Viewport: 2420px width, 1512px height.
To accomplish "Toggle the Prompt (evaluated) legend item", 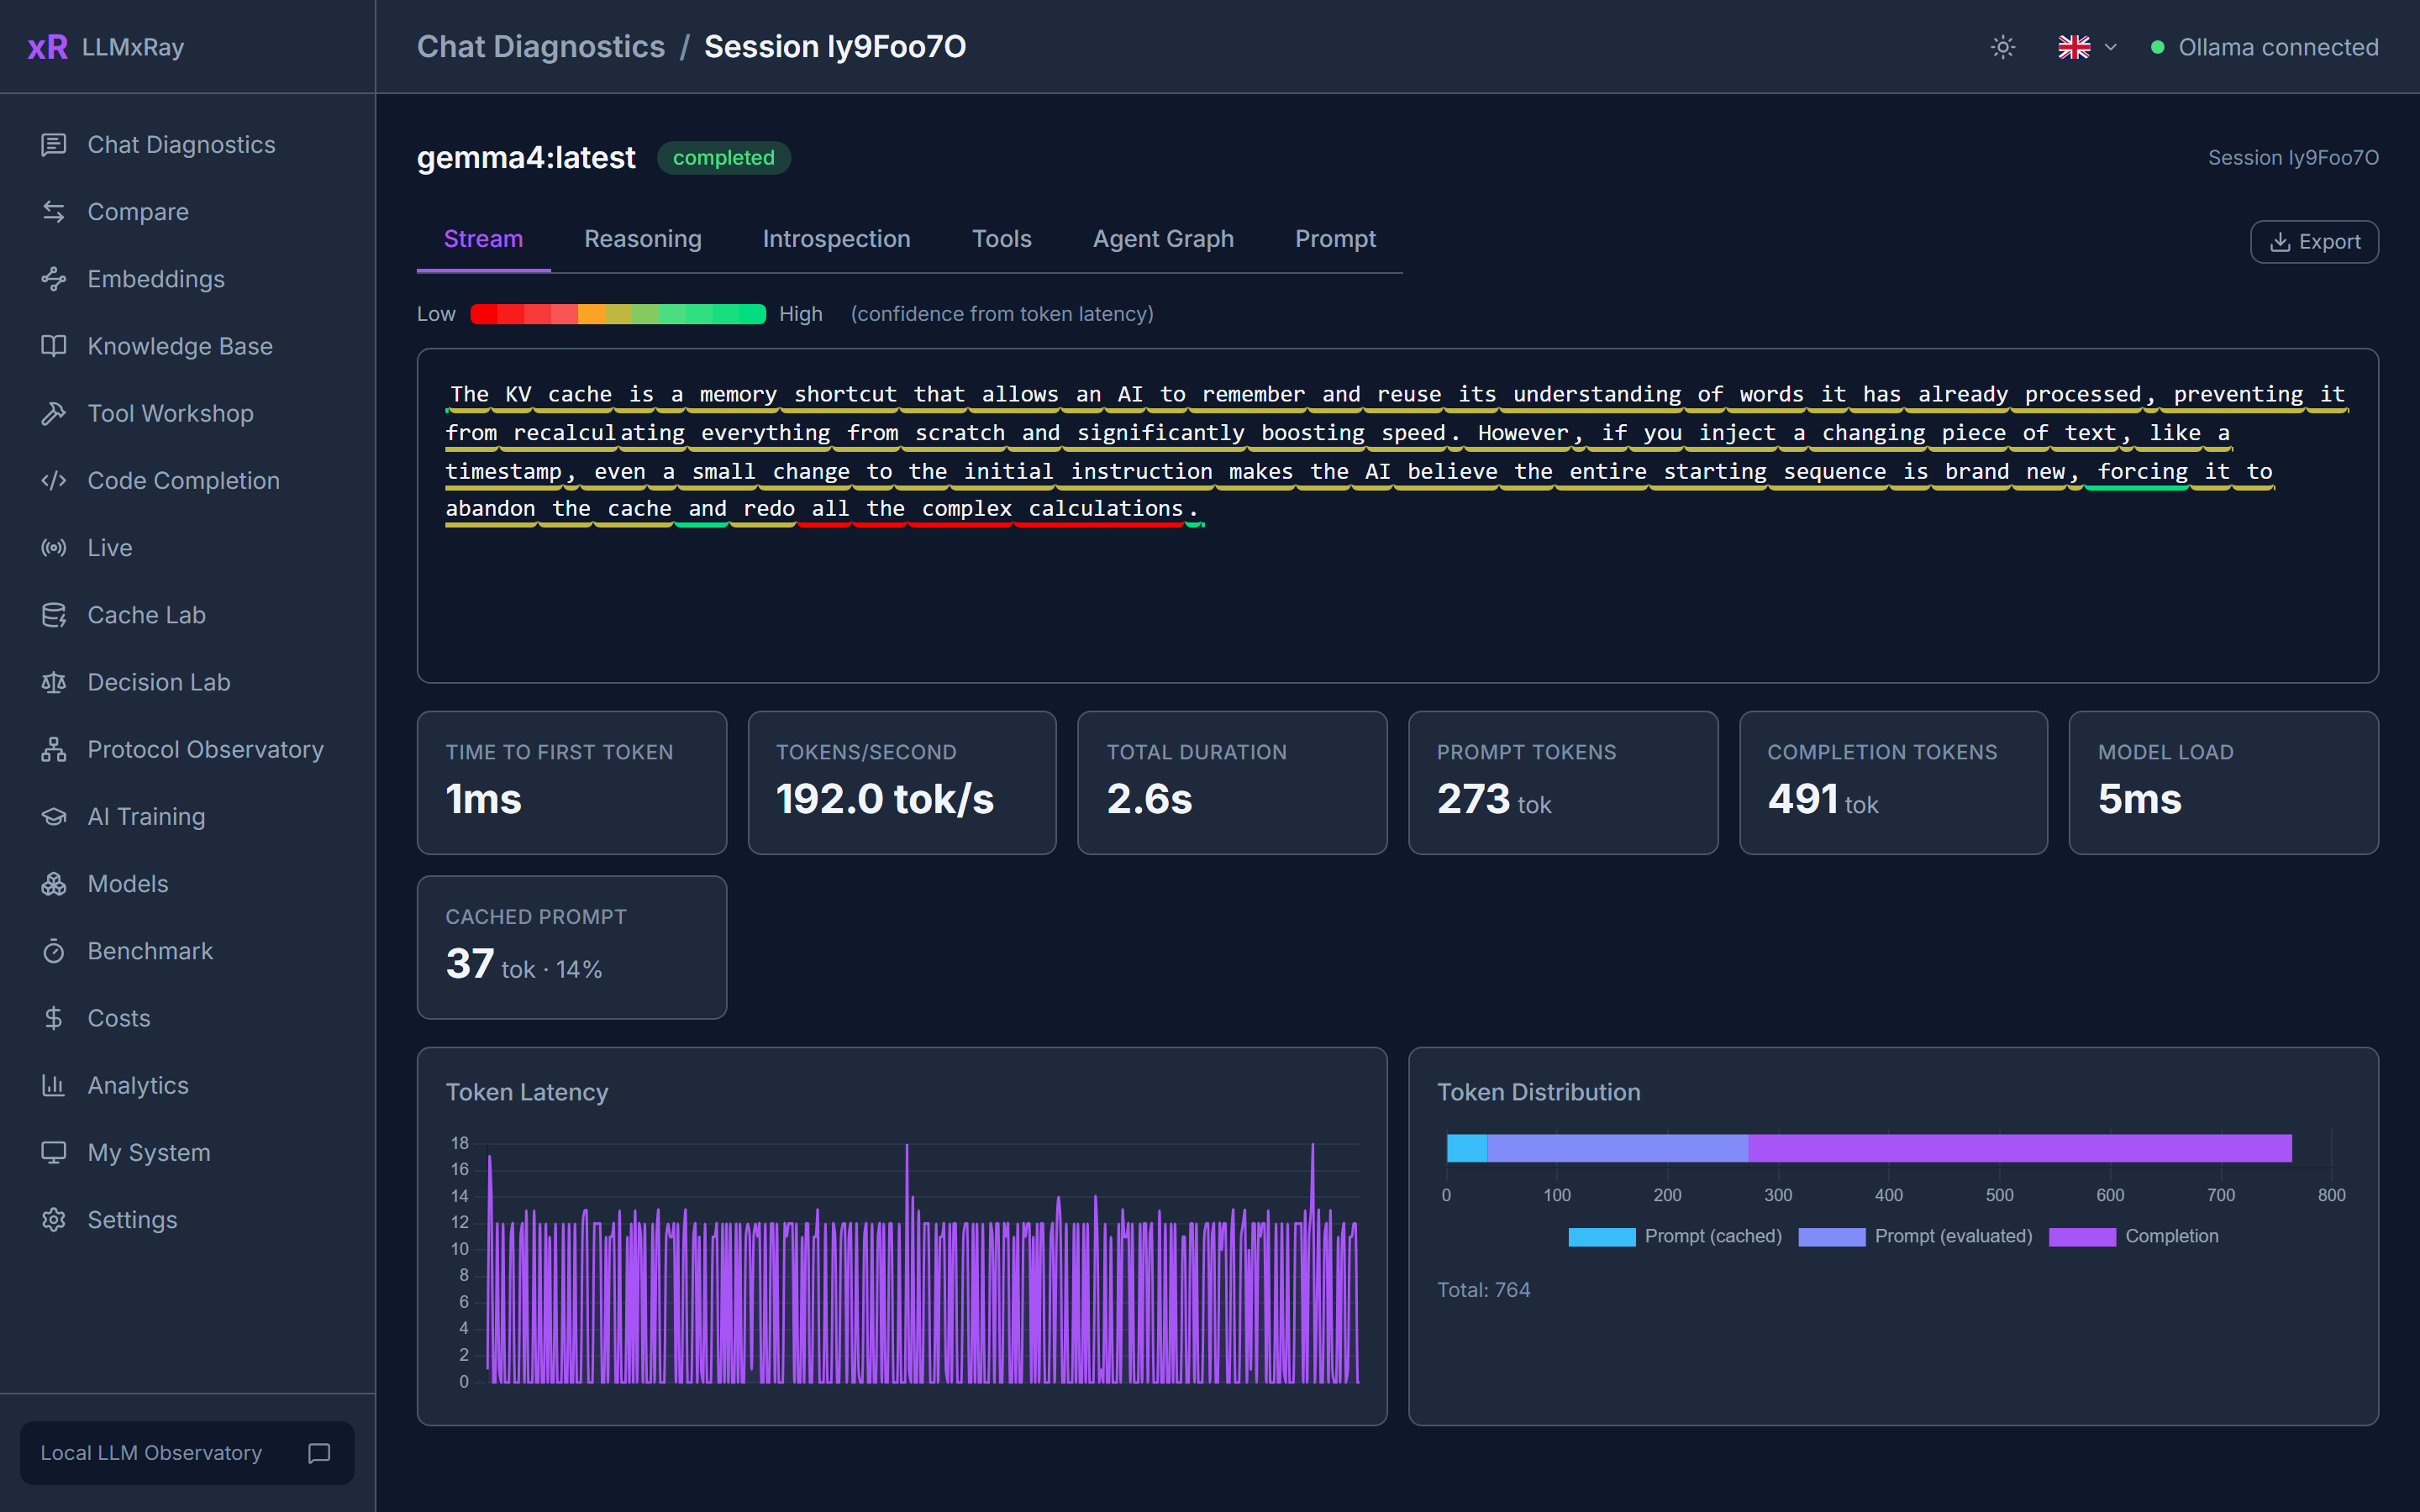I will (x=1915, y=1237).
